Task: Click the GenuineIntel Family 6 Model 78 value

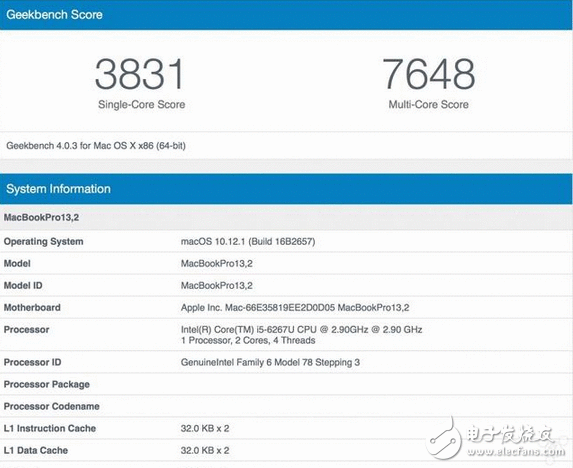Action: pyautogui.click(x=270, y=362)
